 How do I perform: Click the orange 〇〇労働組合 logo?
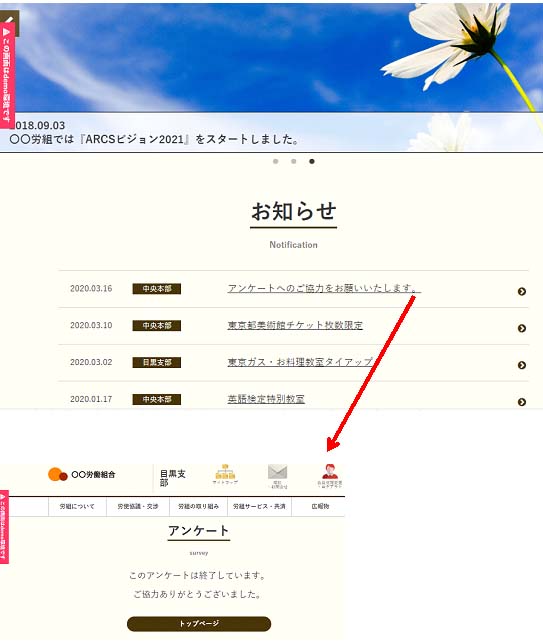pos(82,474)
